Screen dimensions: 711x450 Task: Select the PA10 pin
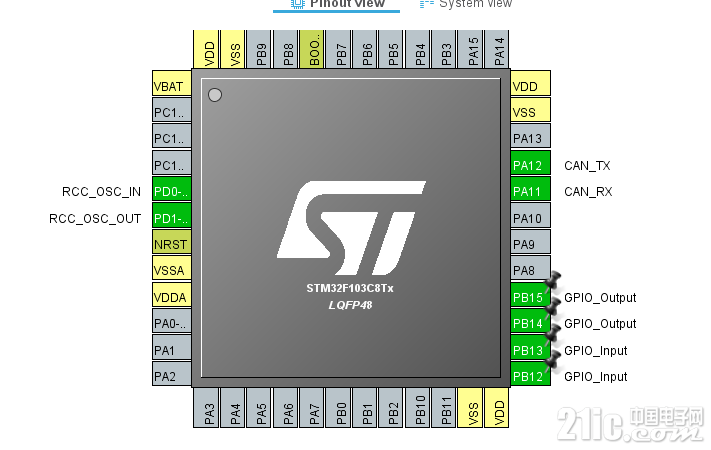click(531, 215)
